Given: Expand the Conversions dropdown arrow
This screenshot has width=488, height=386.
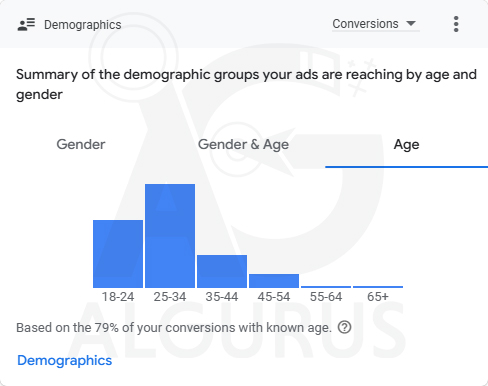Looking at the screenshot, I should tap(411, 23).
